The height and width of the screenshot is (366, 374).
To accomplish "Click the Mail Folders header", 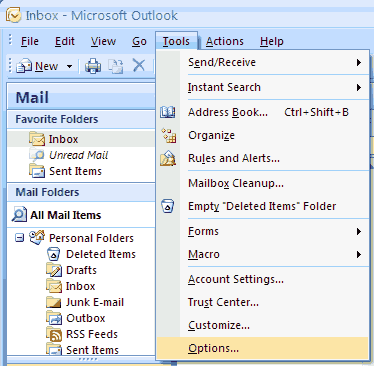I will point(81,192).
